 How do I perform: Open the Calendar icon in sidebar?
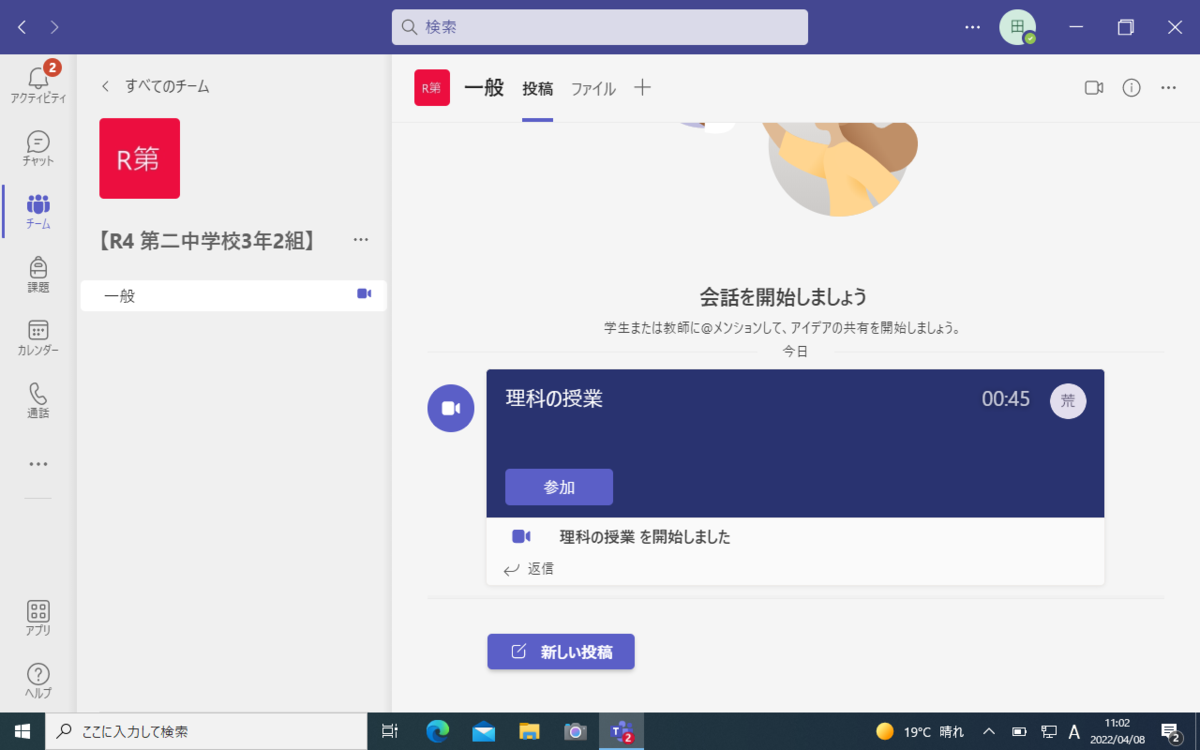[38, 336]
